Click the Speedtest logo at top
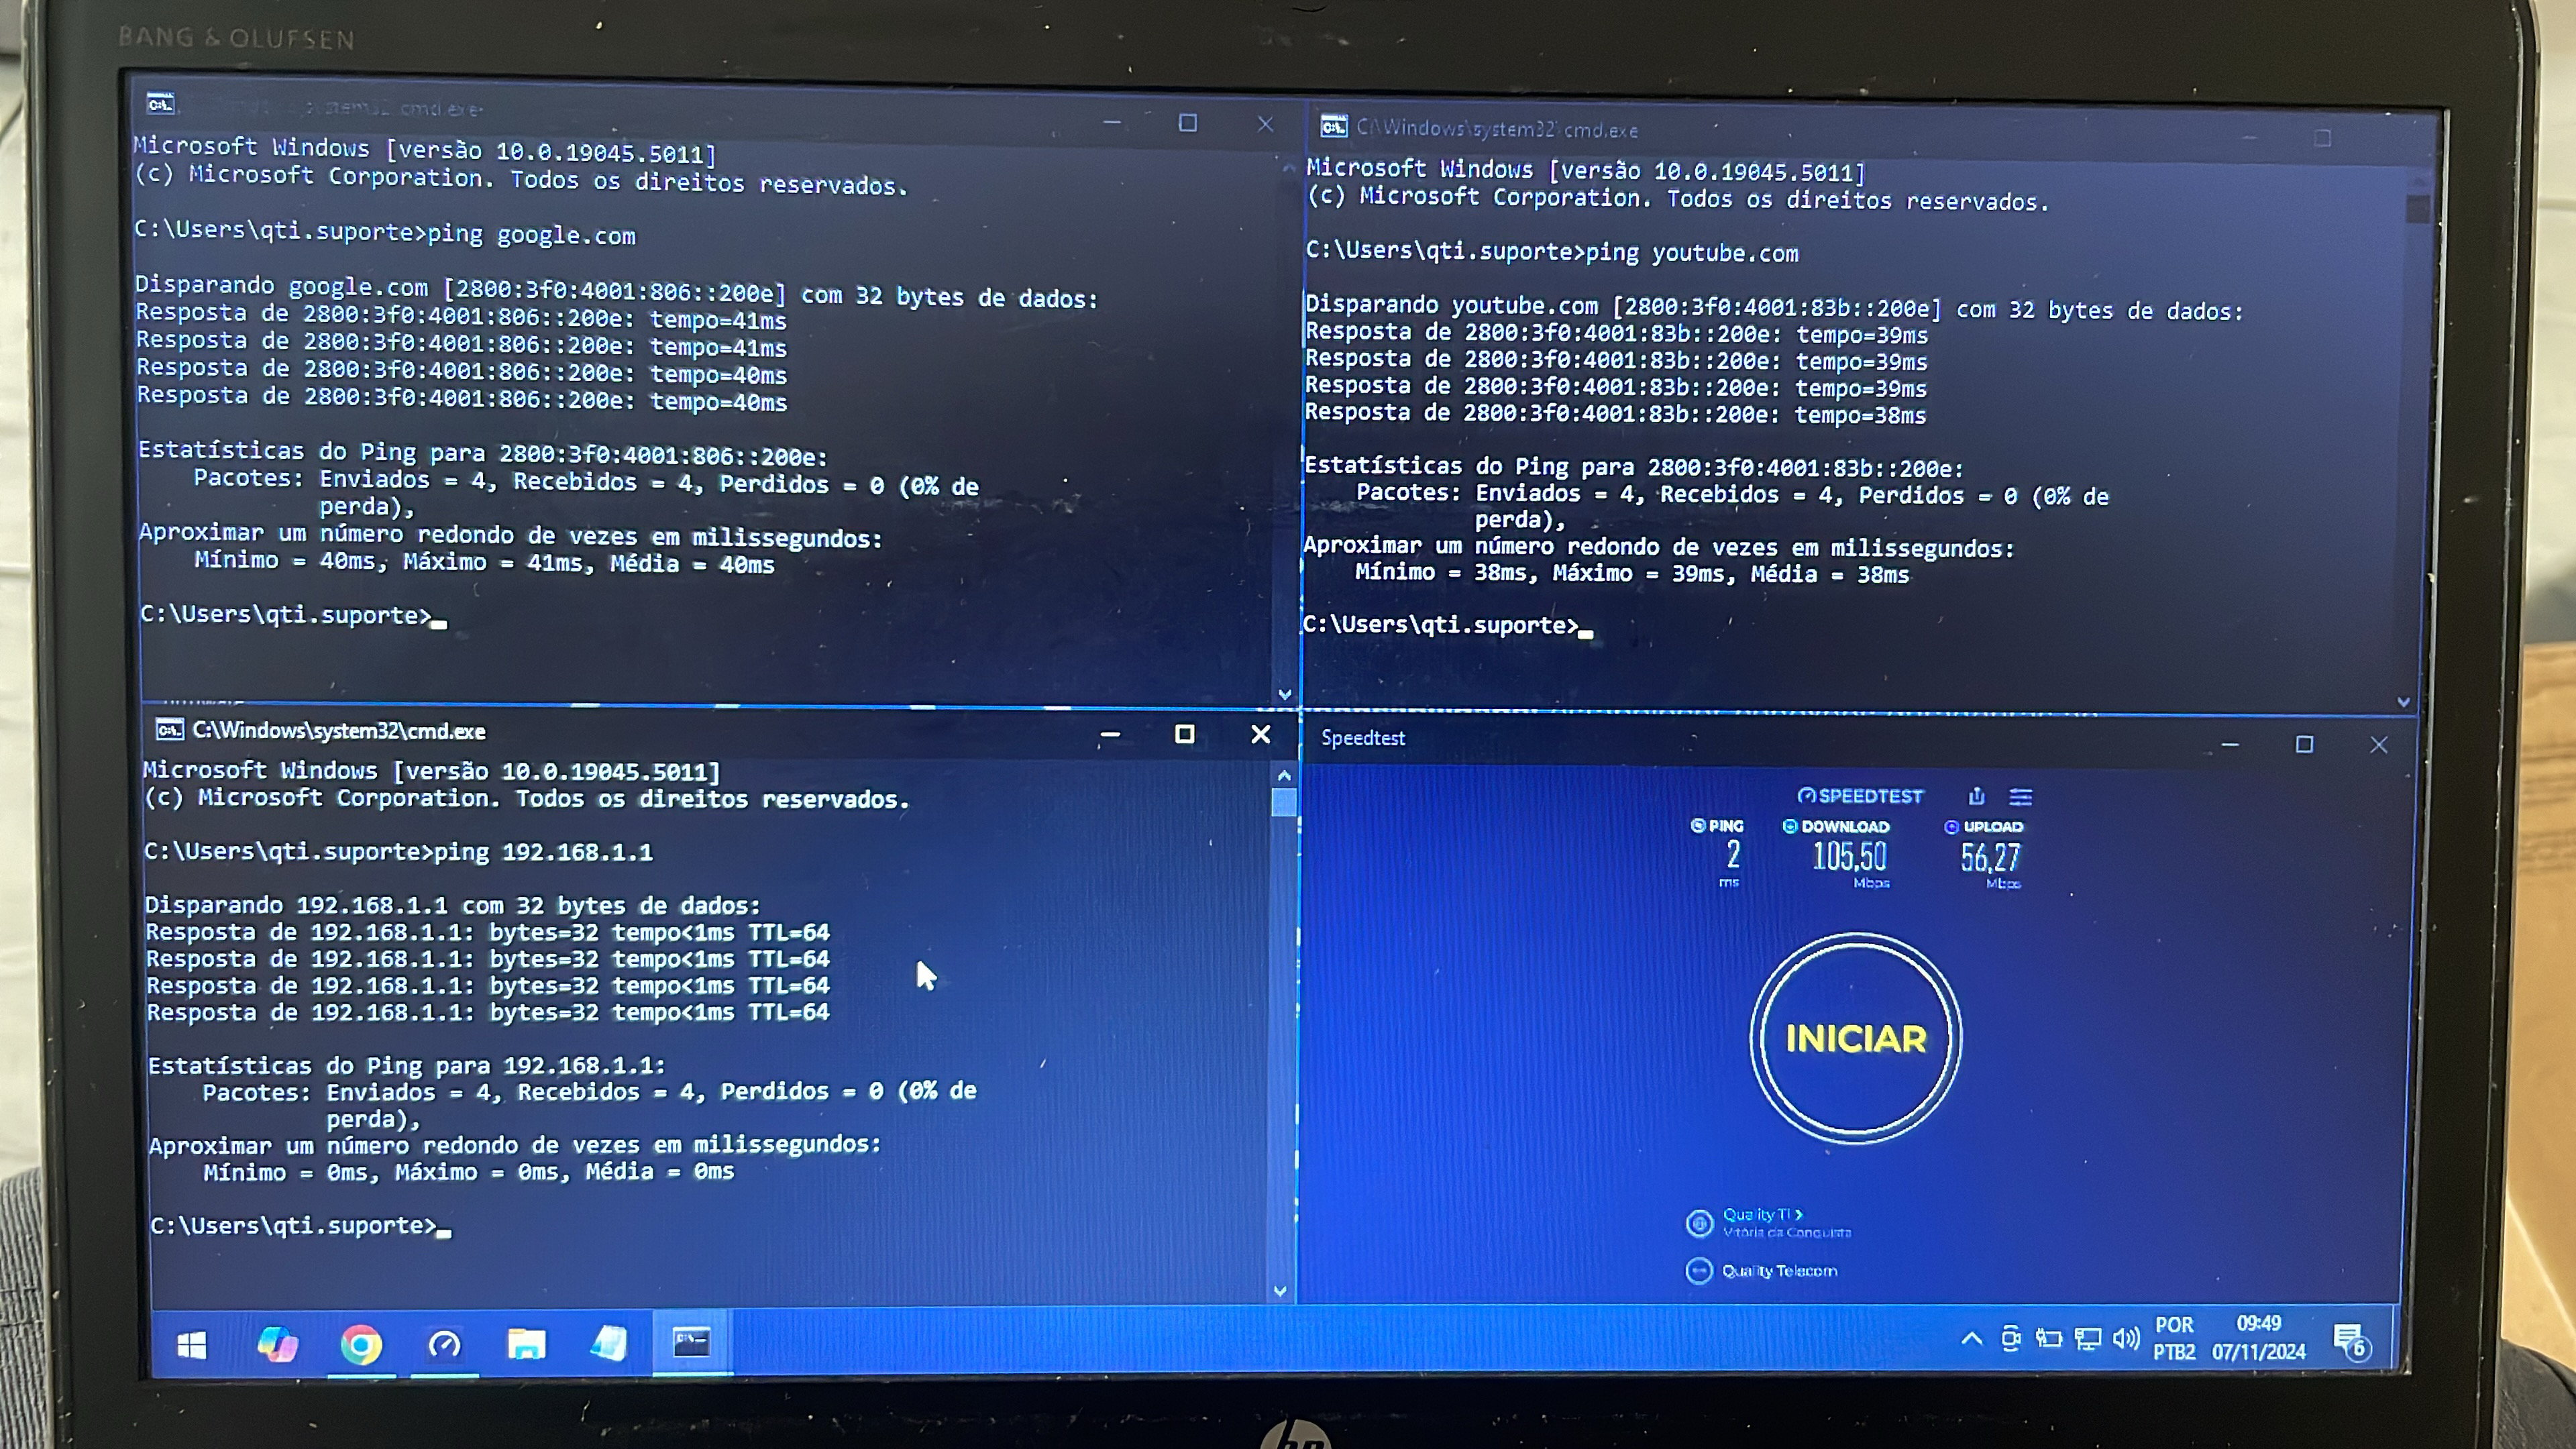The image size is (2576, 1449). [1860, 796]
